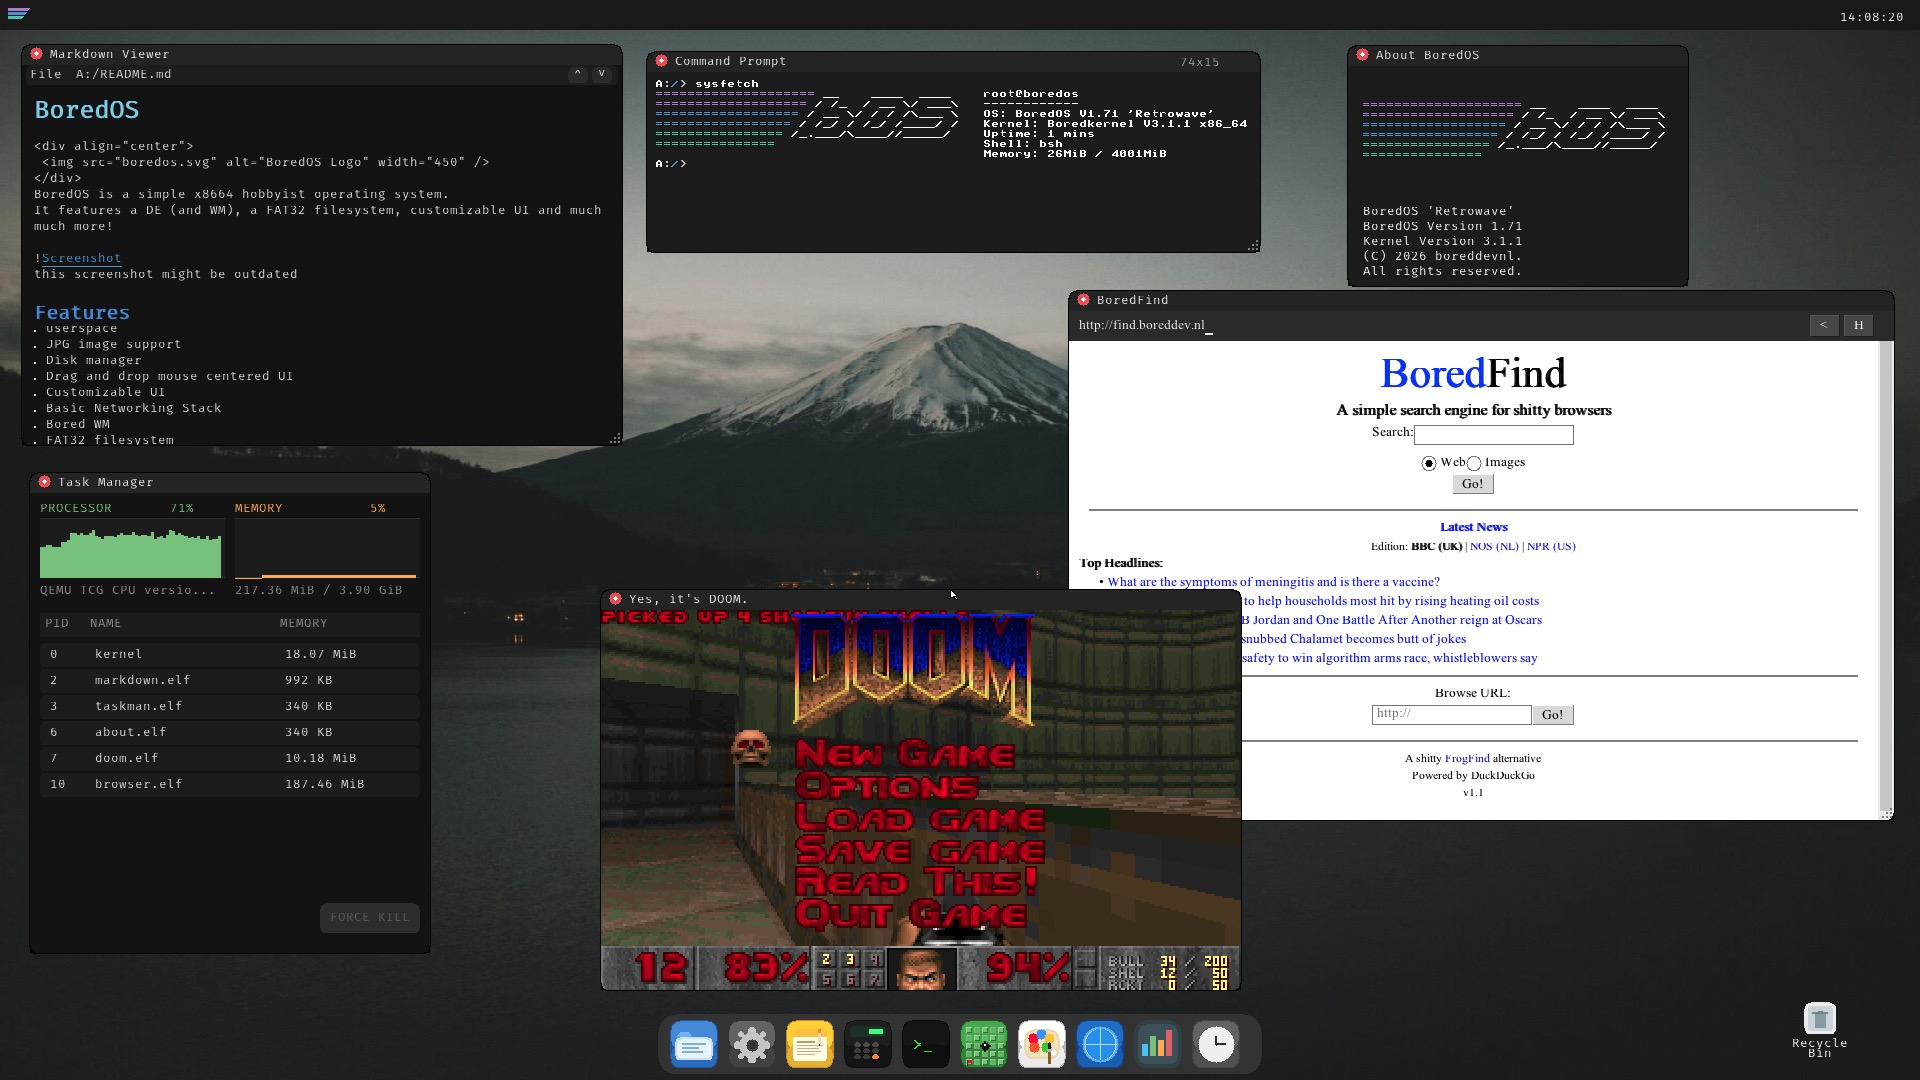The height and width of the screenshot is (1080, 1920).
Task: Open the blue globe browser icon
Action: click(1099, 1043)
